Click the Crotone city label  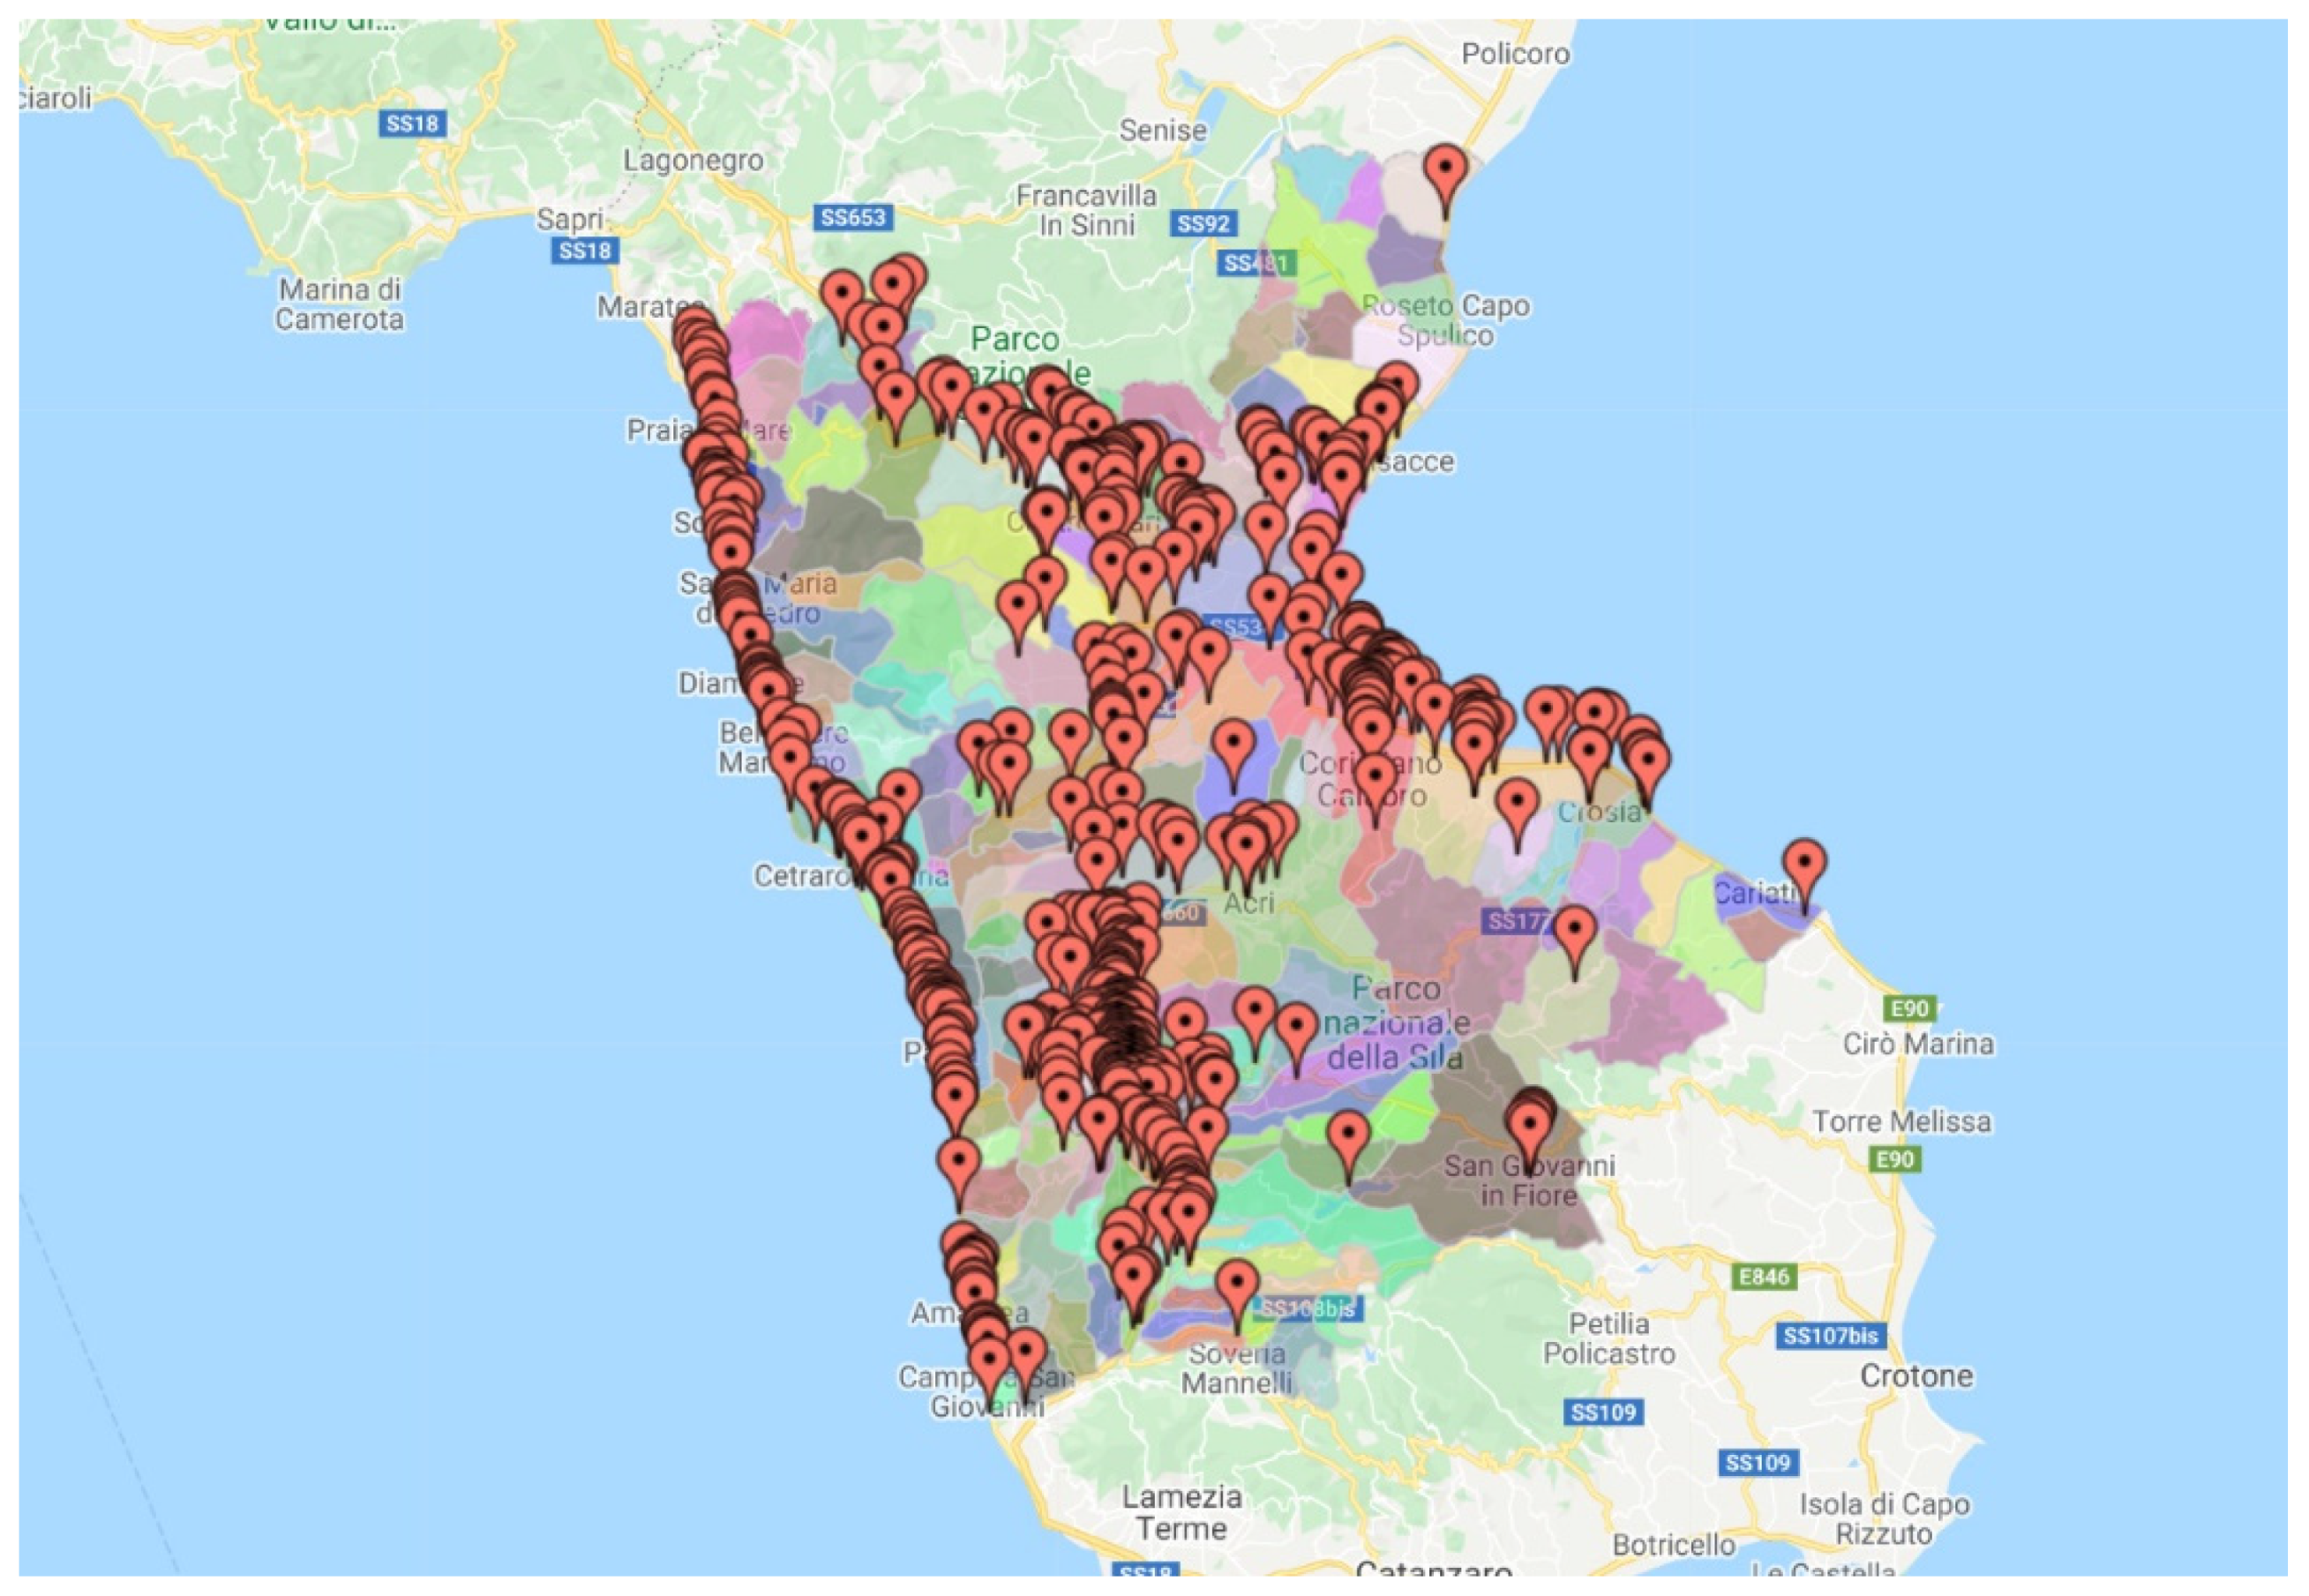[1916, 1376]
